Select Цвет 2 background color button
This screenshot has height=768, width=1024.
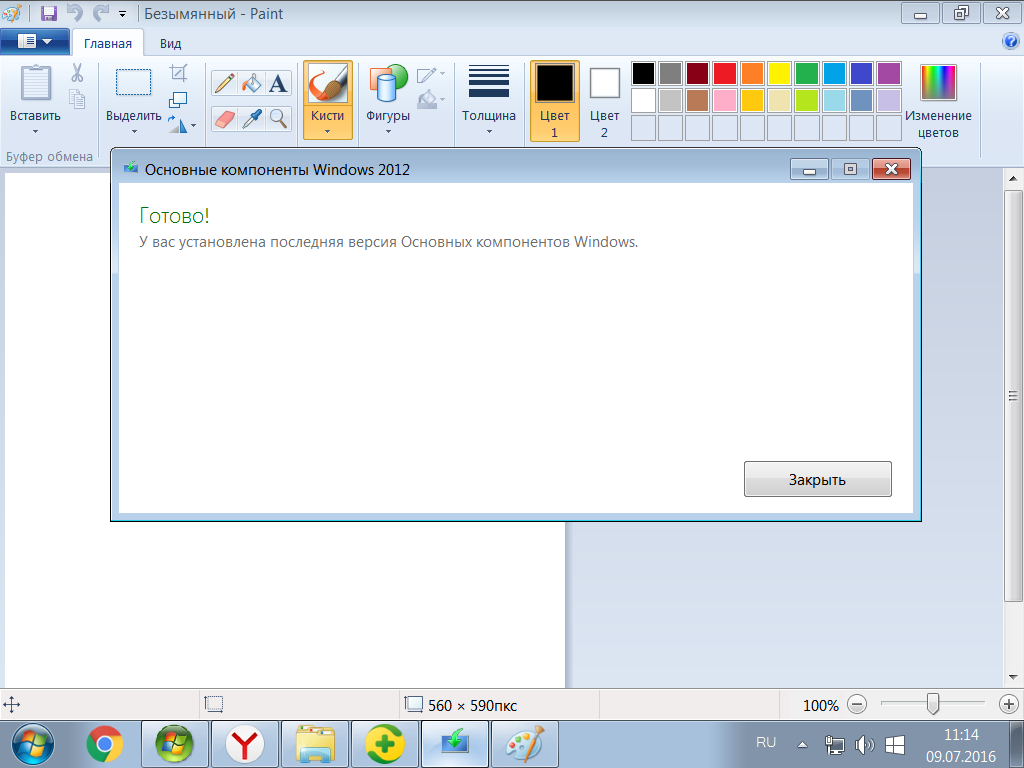point(604,101)
